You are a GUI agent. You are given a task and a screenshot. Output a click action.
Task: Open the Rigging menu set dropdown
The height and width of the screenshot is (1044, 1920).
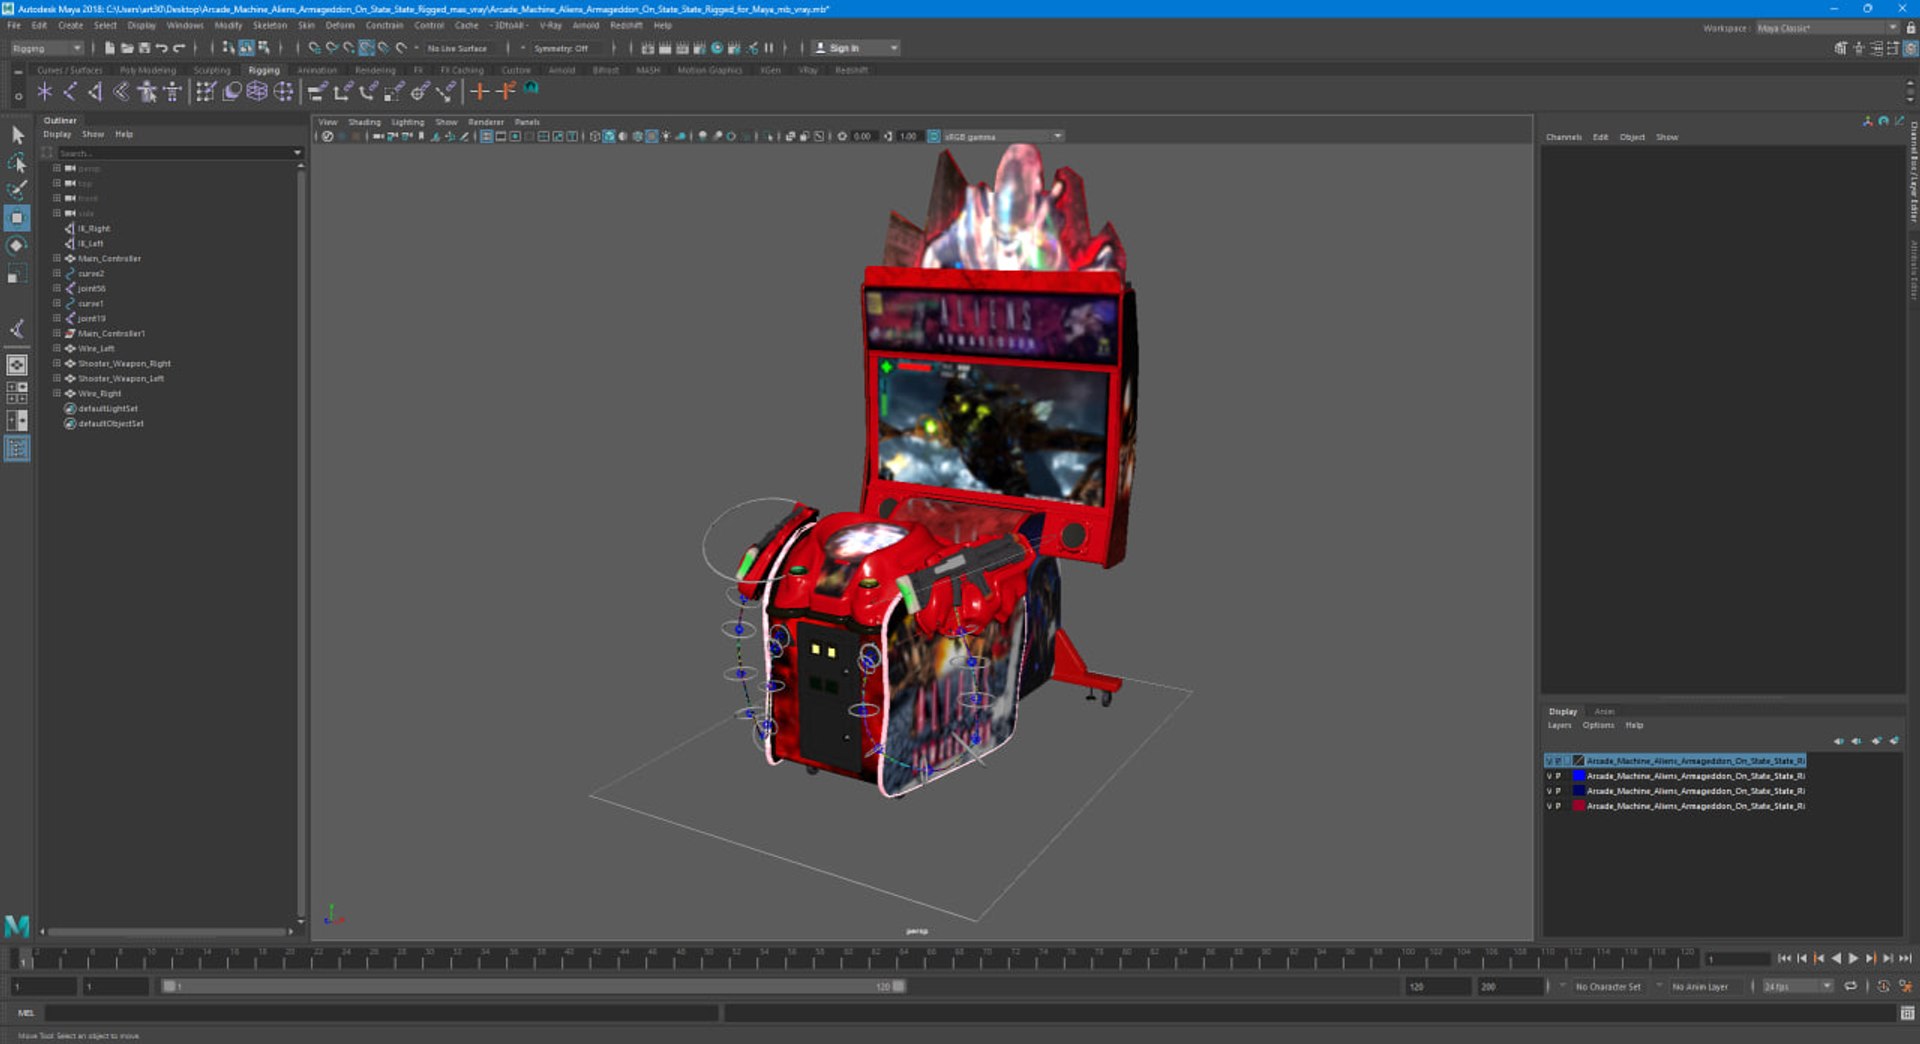pyautogui.click(x=46, y=48)
